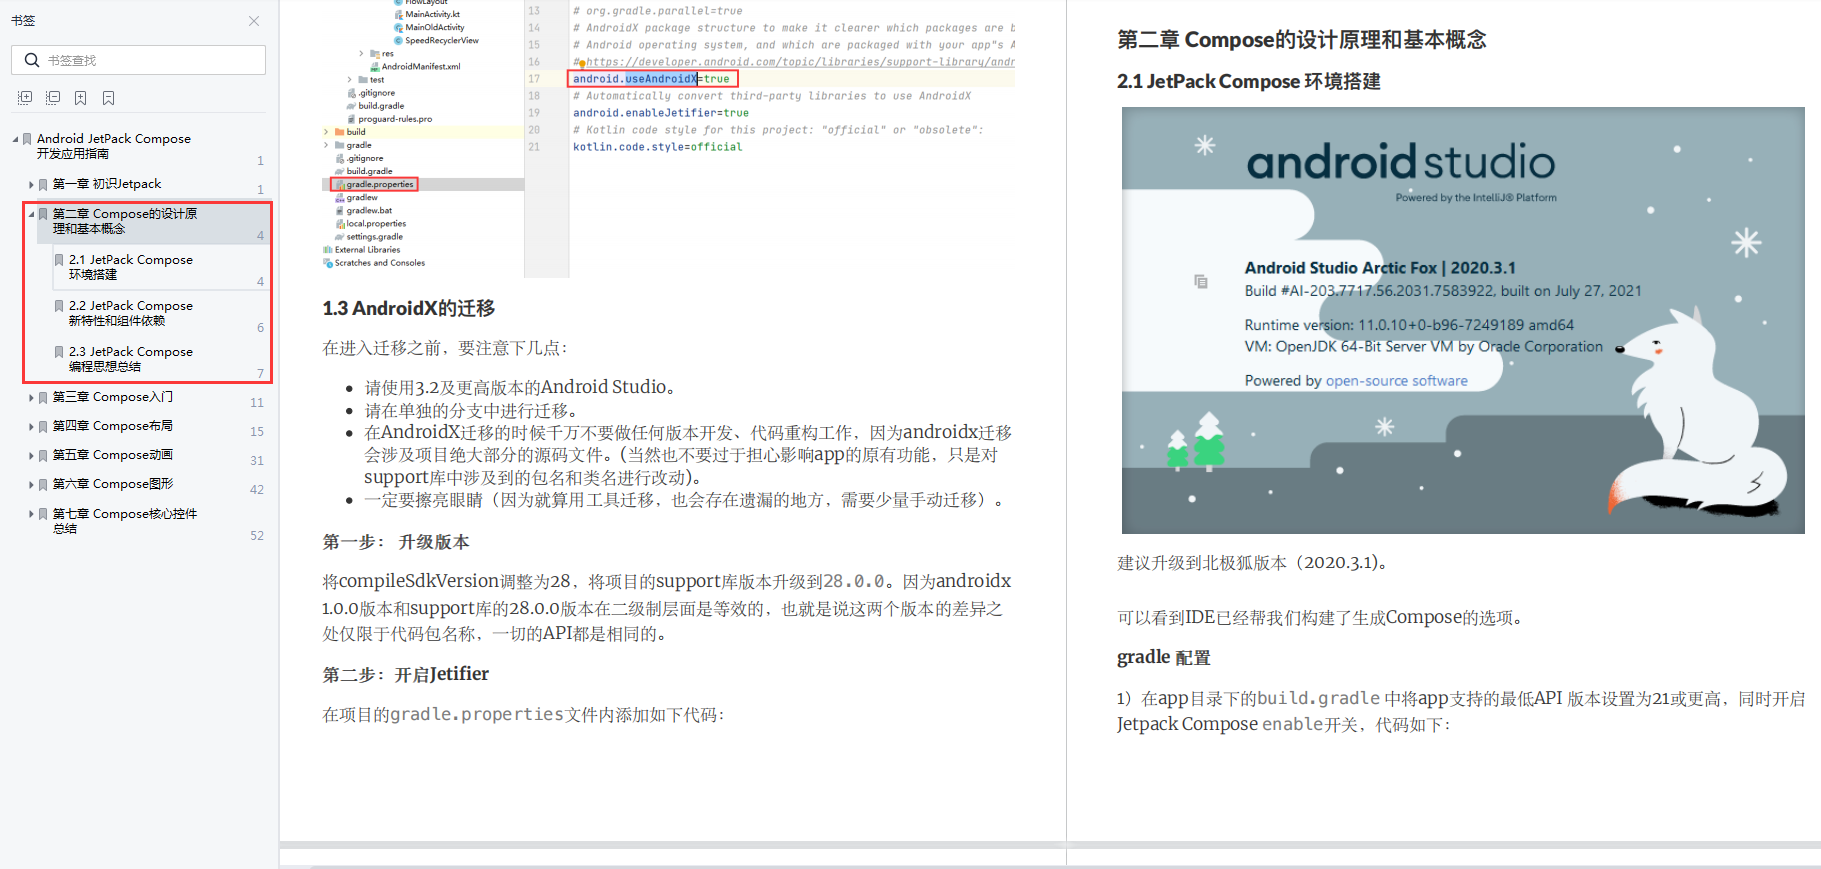Open bookmark 2.1 JetPack Compose 环境搭建
Image resolution: width=1821 pixels, height=869 pixels.
[x=130, y=267]
